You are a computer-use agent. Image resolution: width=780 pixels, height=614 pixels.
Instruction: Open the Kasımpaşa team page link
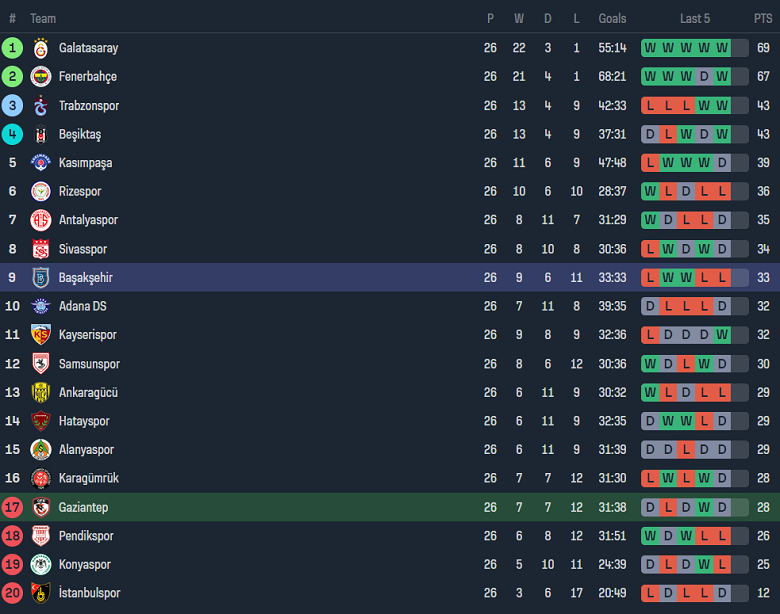(x=85, y=163)
